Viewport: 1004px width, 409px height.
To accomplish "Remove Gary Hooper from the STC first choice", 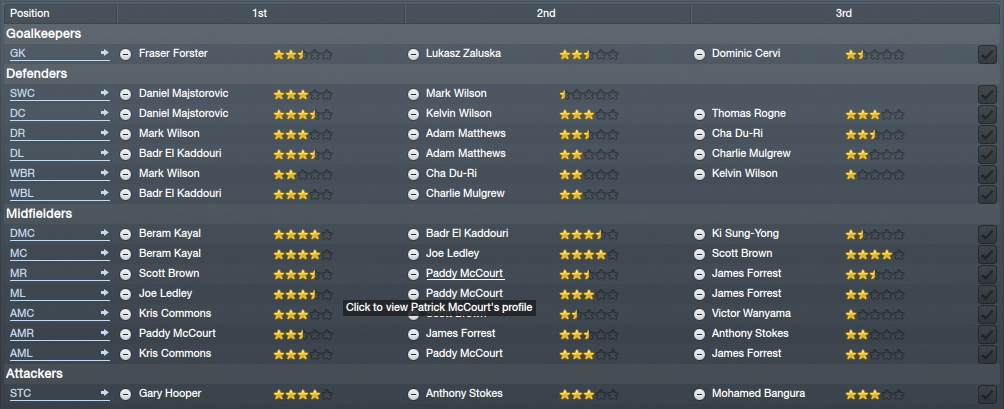I will pos(126,394).
